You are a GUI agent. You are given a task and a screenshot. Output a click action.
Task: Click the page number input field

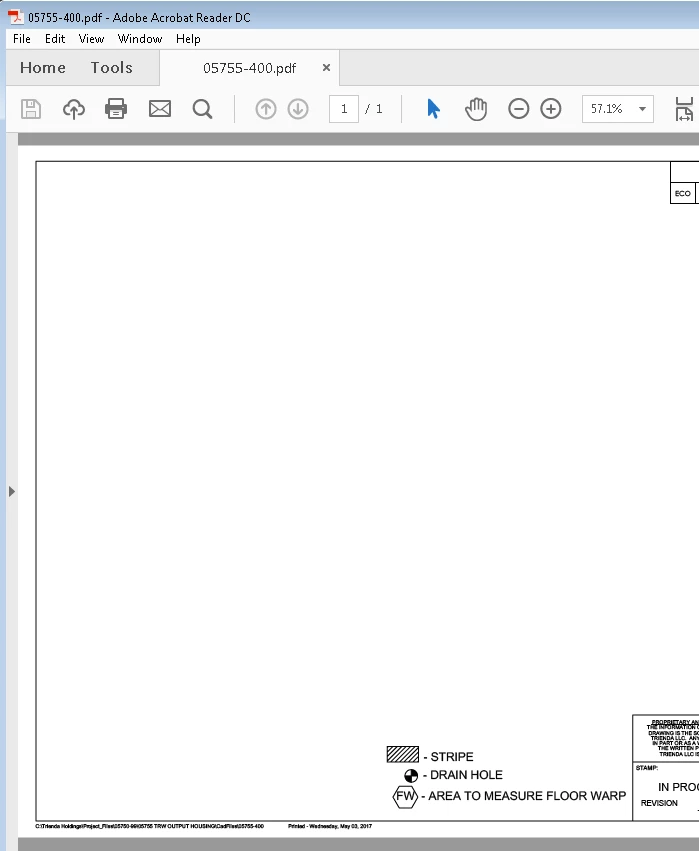(x=344, y=109)
